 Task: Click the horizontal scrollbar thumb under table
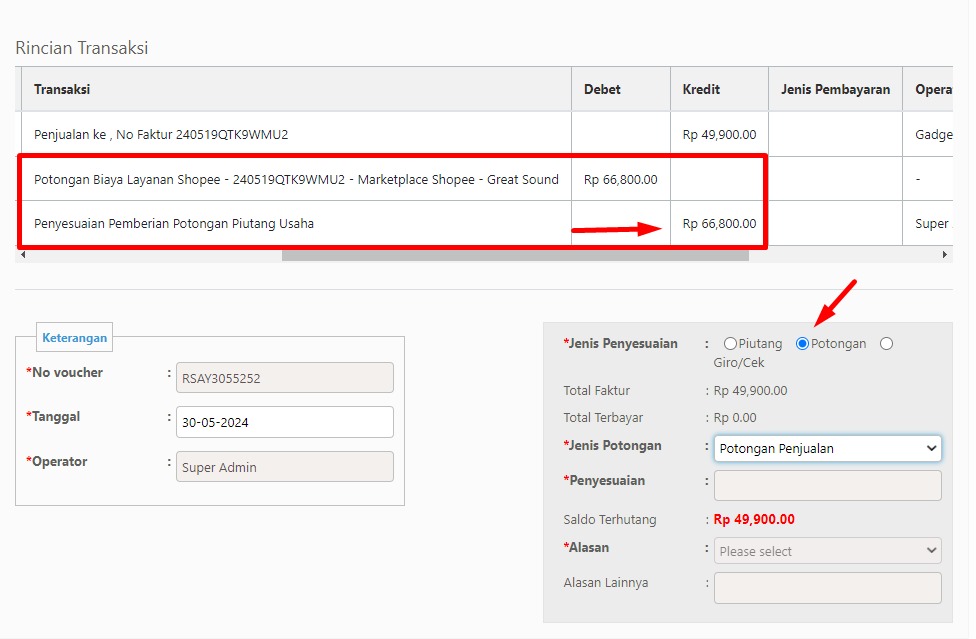[x=515, y=255]
